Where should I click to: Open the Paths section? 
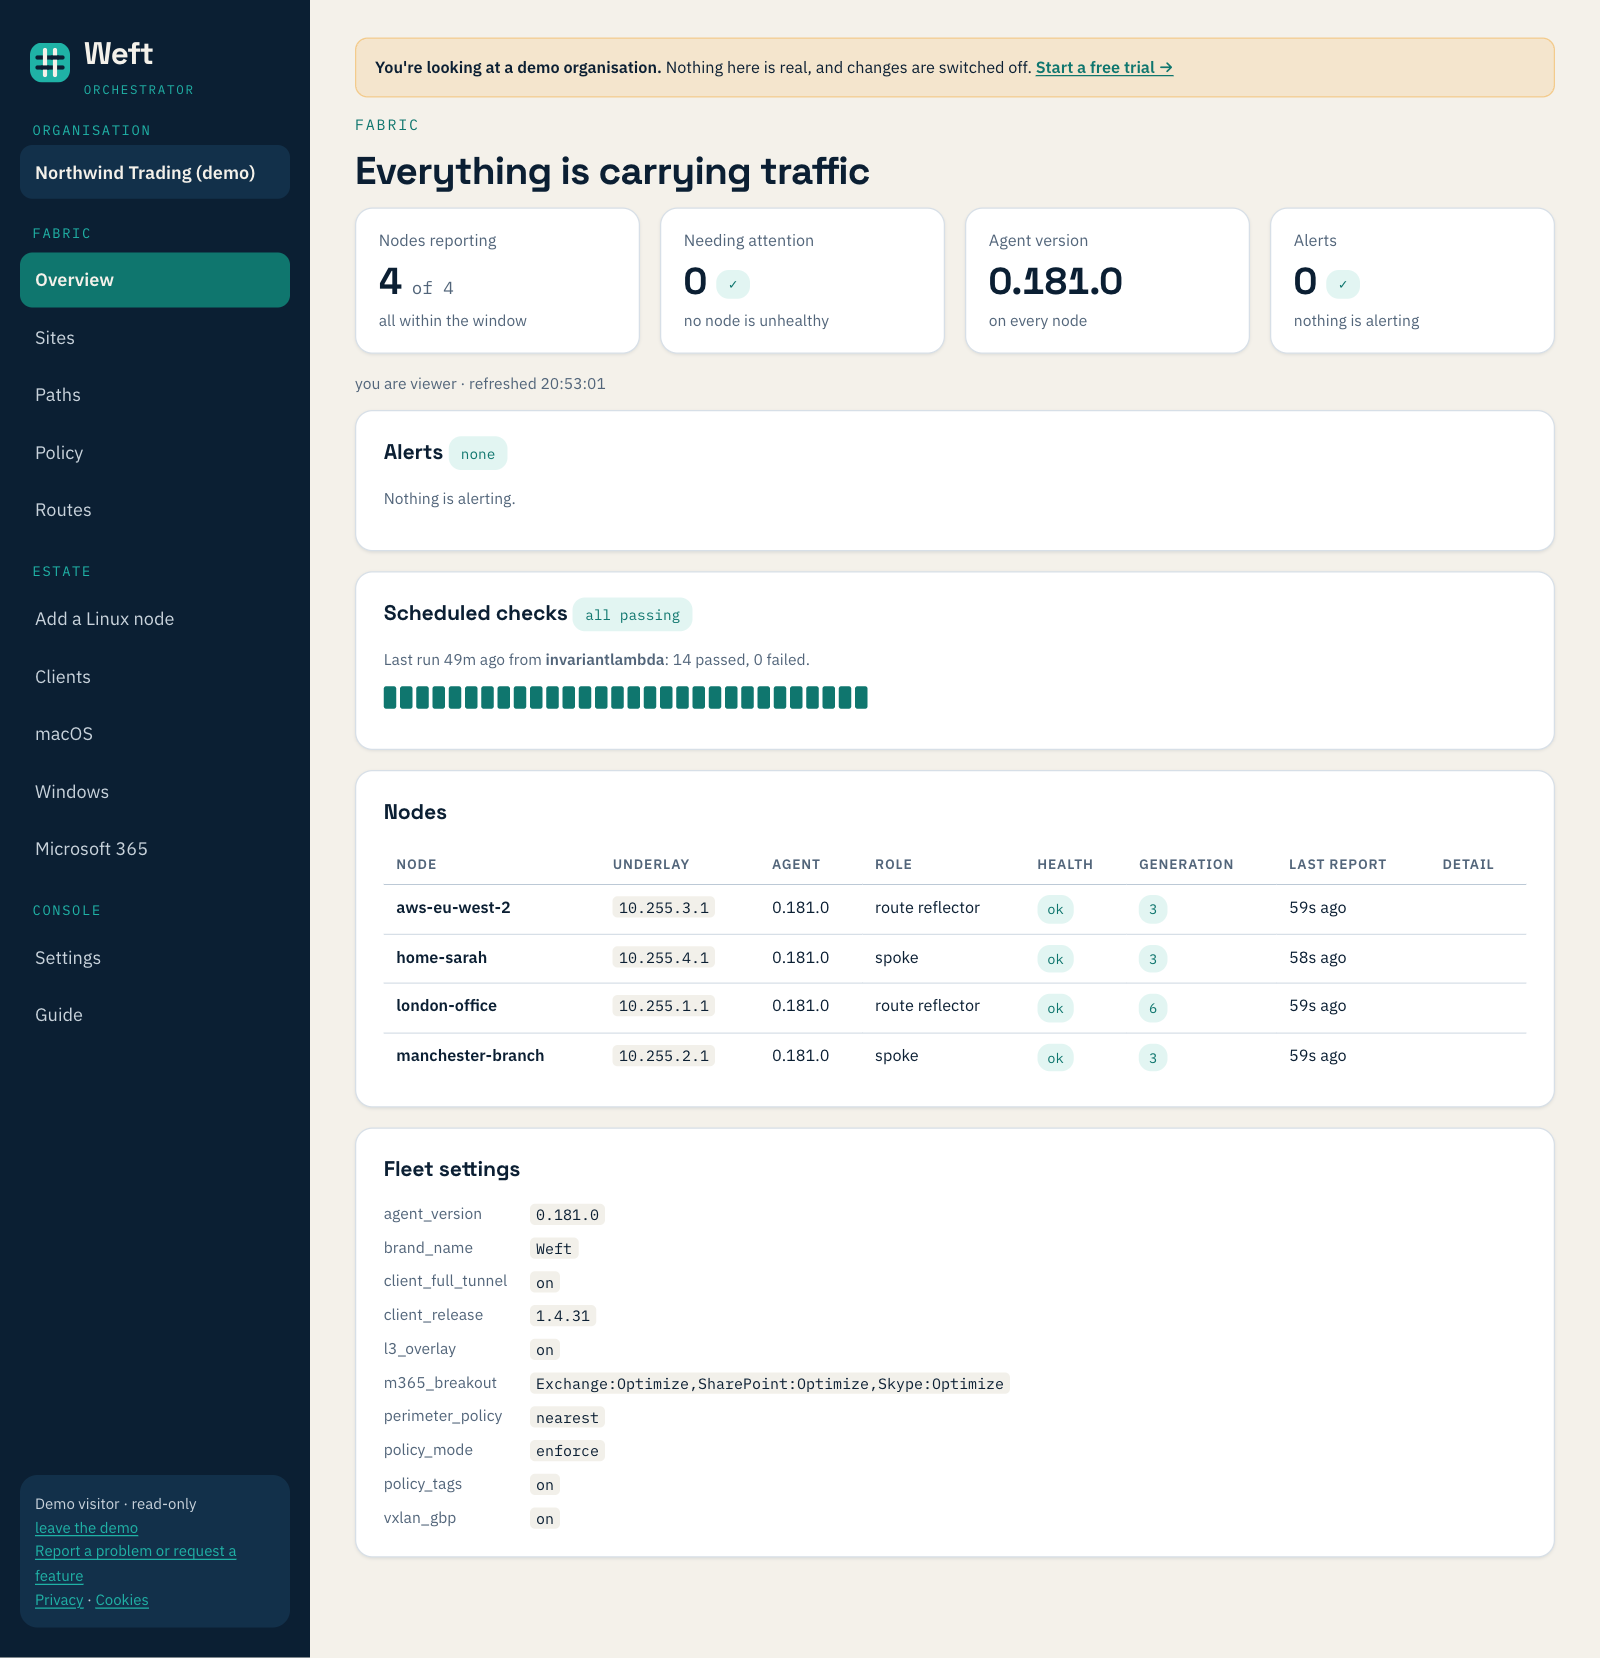pyautogui.click(x=155, y=395)
